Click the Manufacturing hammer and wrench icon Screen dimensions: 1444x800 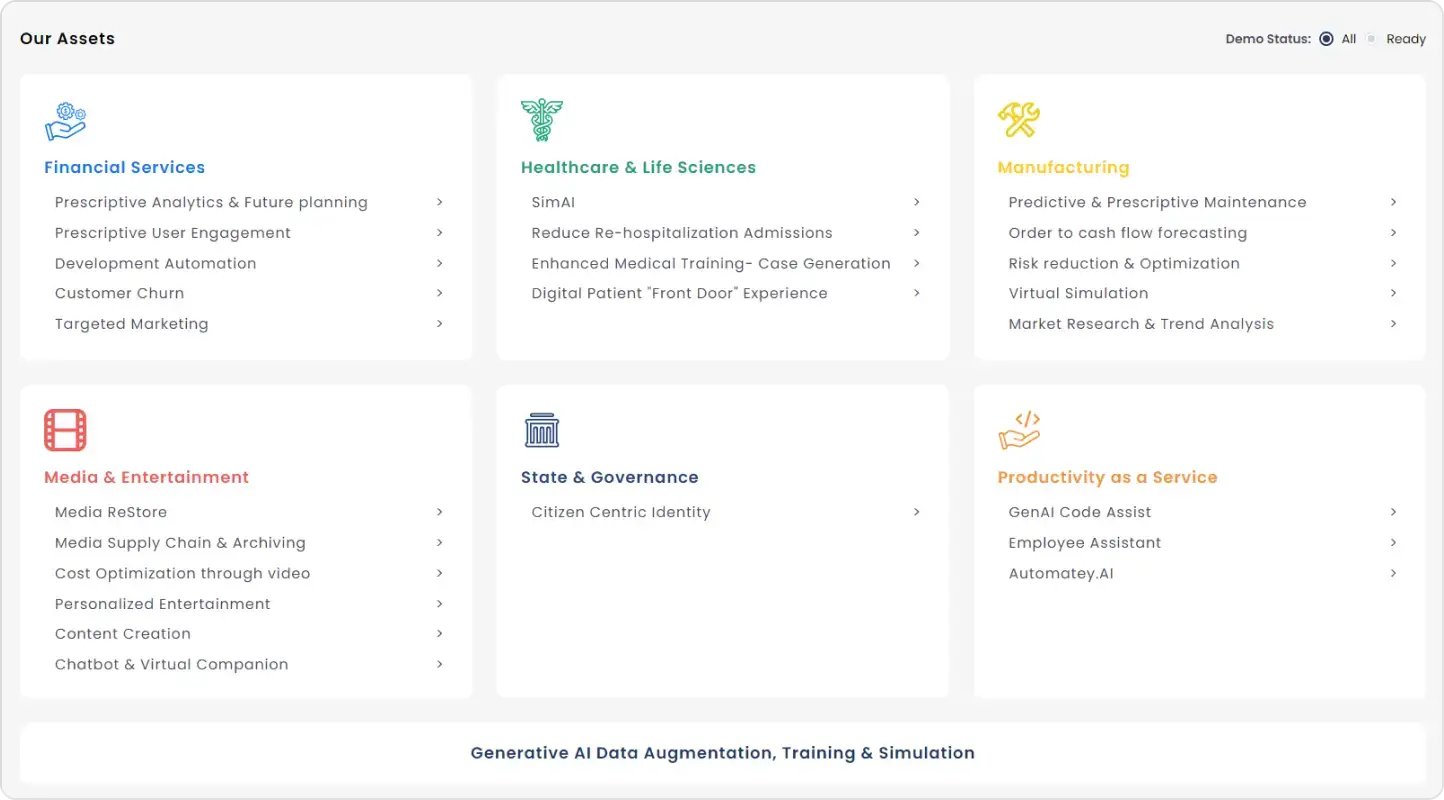point(1018,120)
